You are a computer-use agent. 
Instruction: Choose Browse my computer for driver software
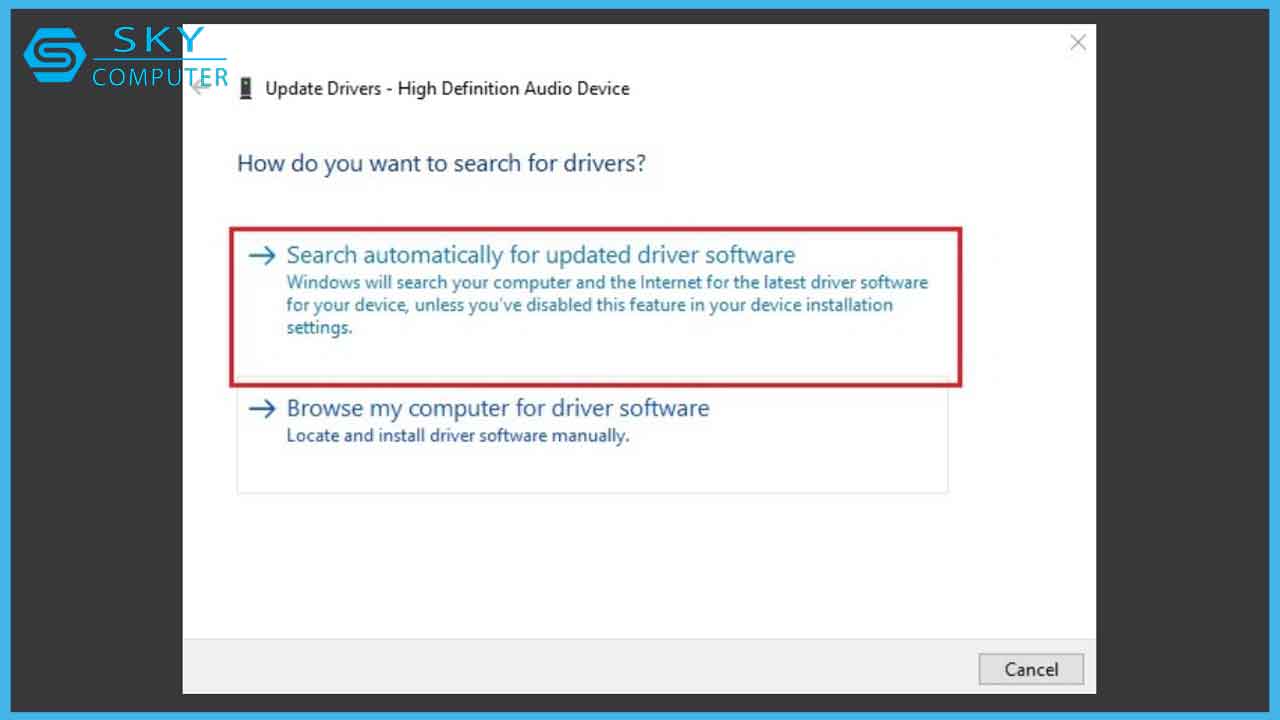[497, 408]
